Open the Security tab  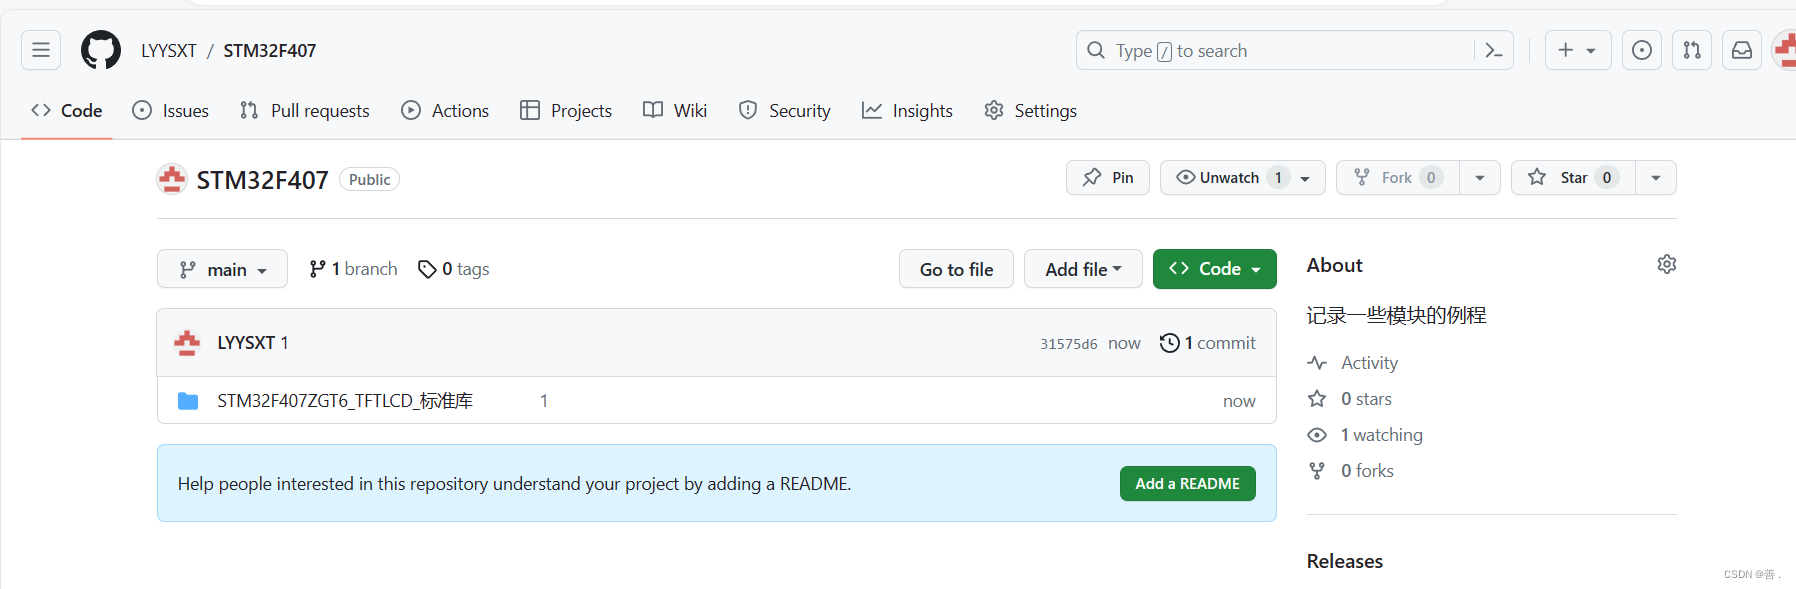coord(785,111)
